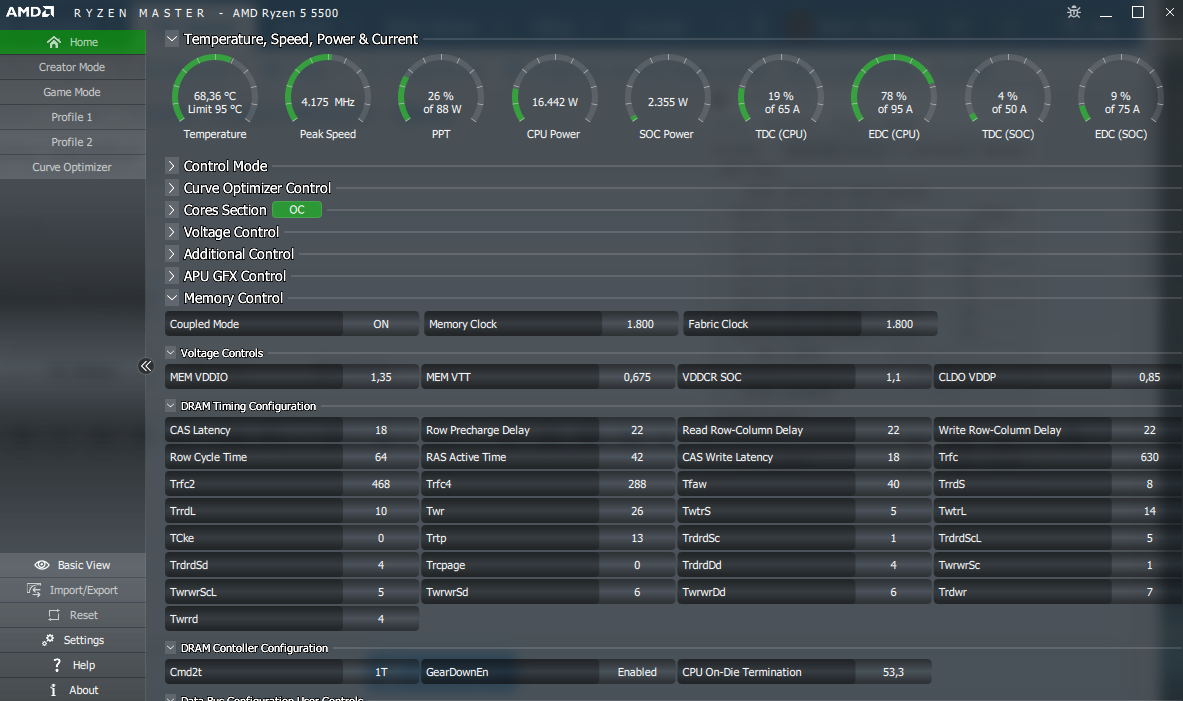This screenshot has width=1183, height=701.
Task: Click the CAS Write Latency row
Action: 805,457
